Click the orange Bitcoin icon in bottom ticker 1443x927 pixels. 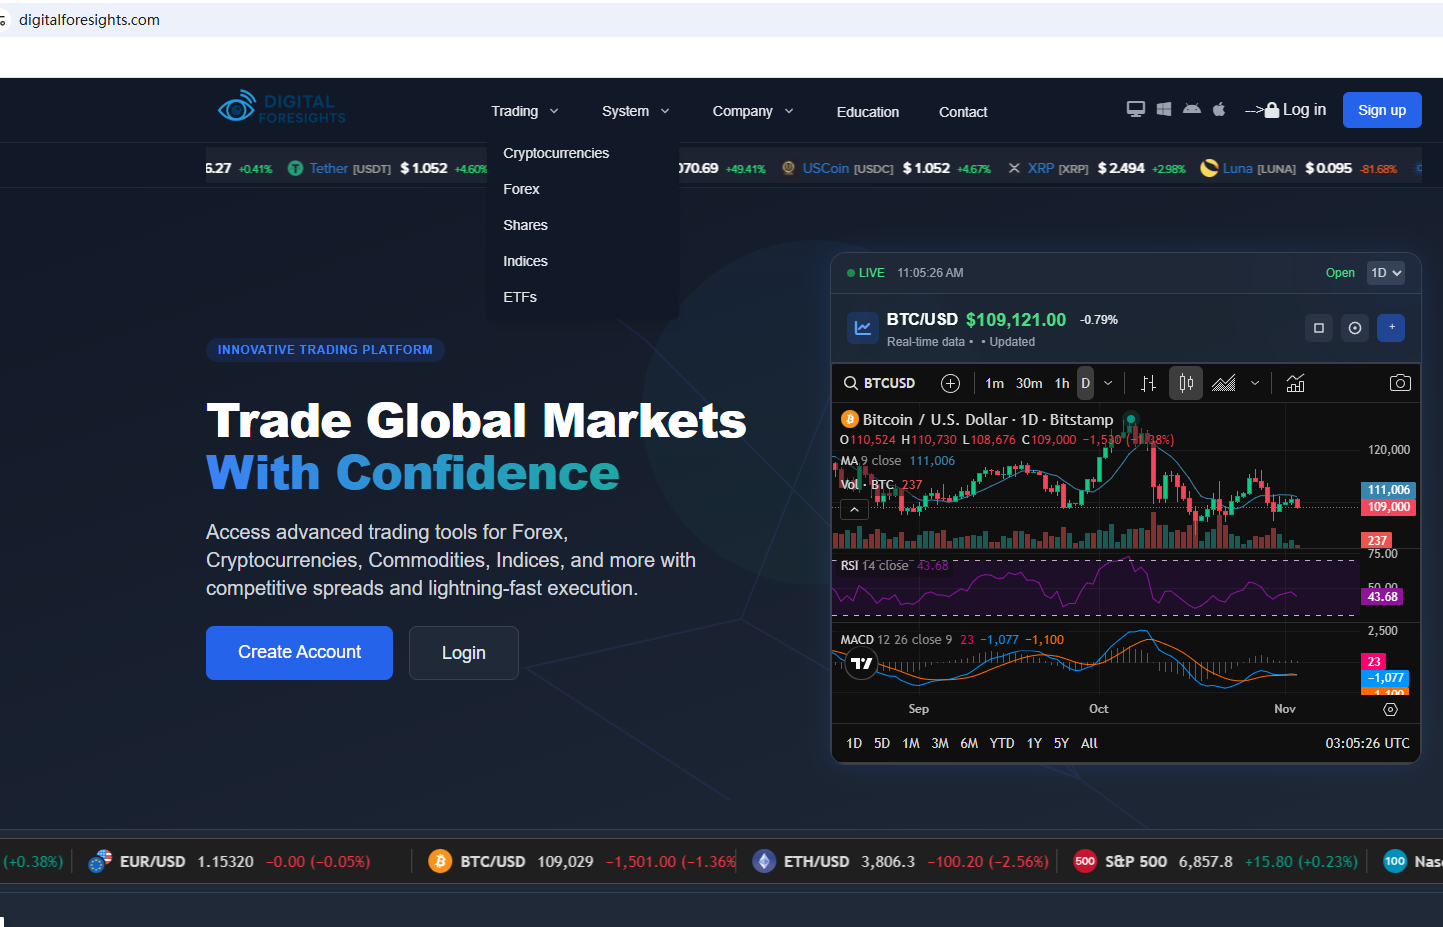[440, 861]
